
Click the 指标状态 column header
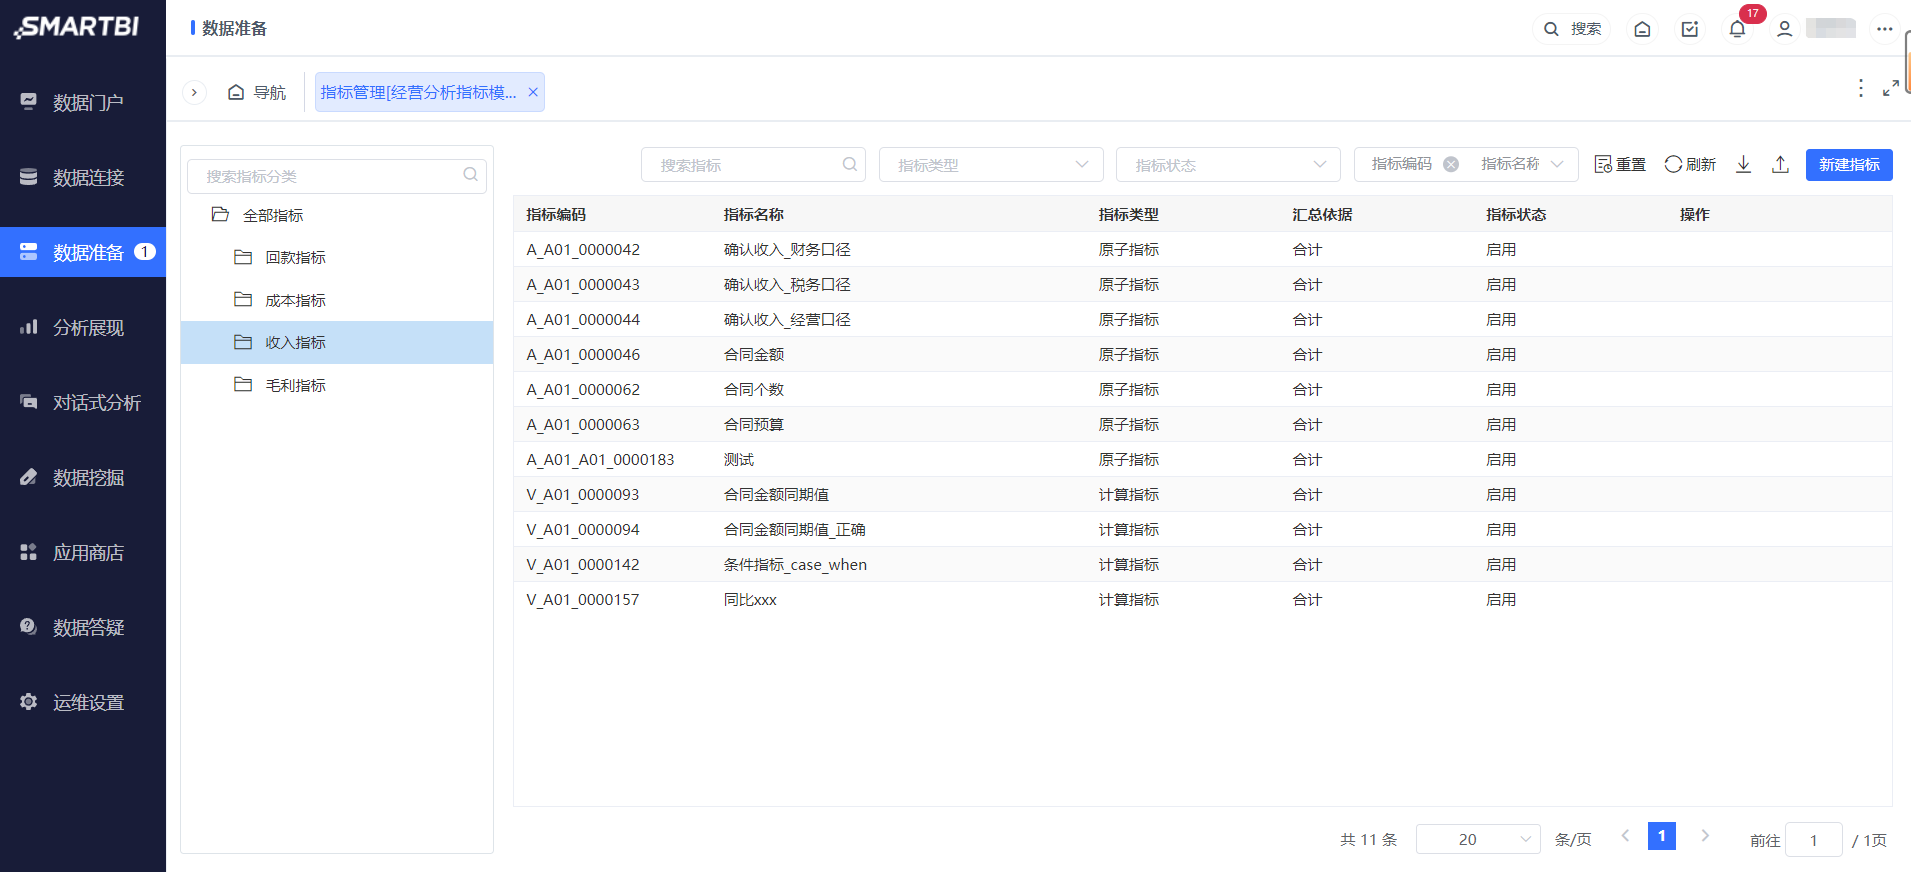point(1516,214)
